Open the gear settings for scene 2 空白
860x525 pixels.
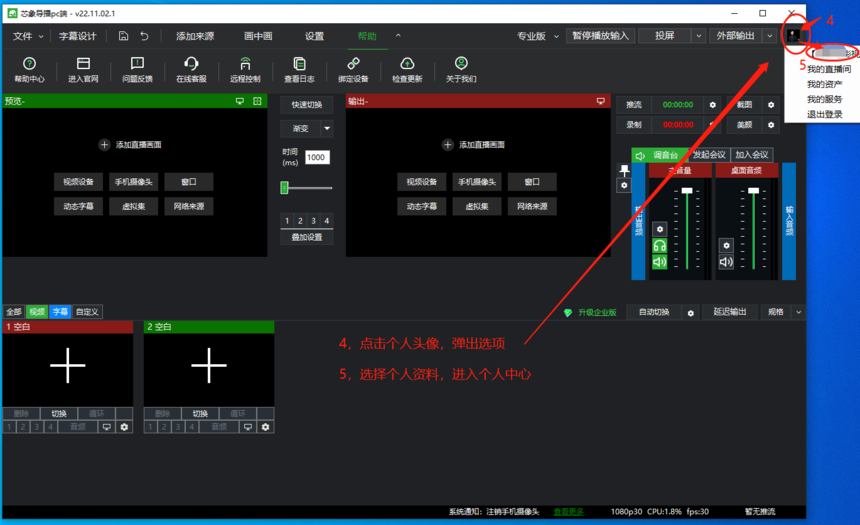pos(265,427)
